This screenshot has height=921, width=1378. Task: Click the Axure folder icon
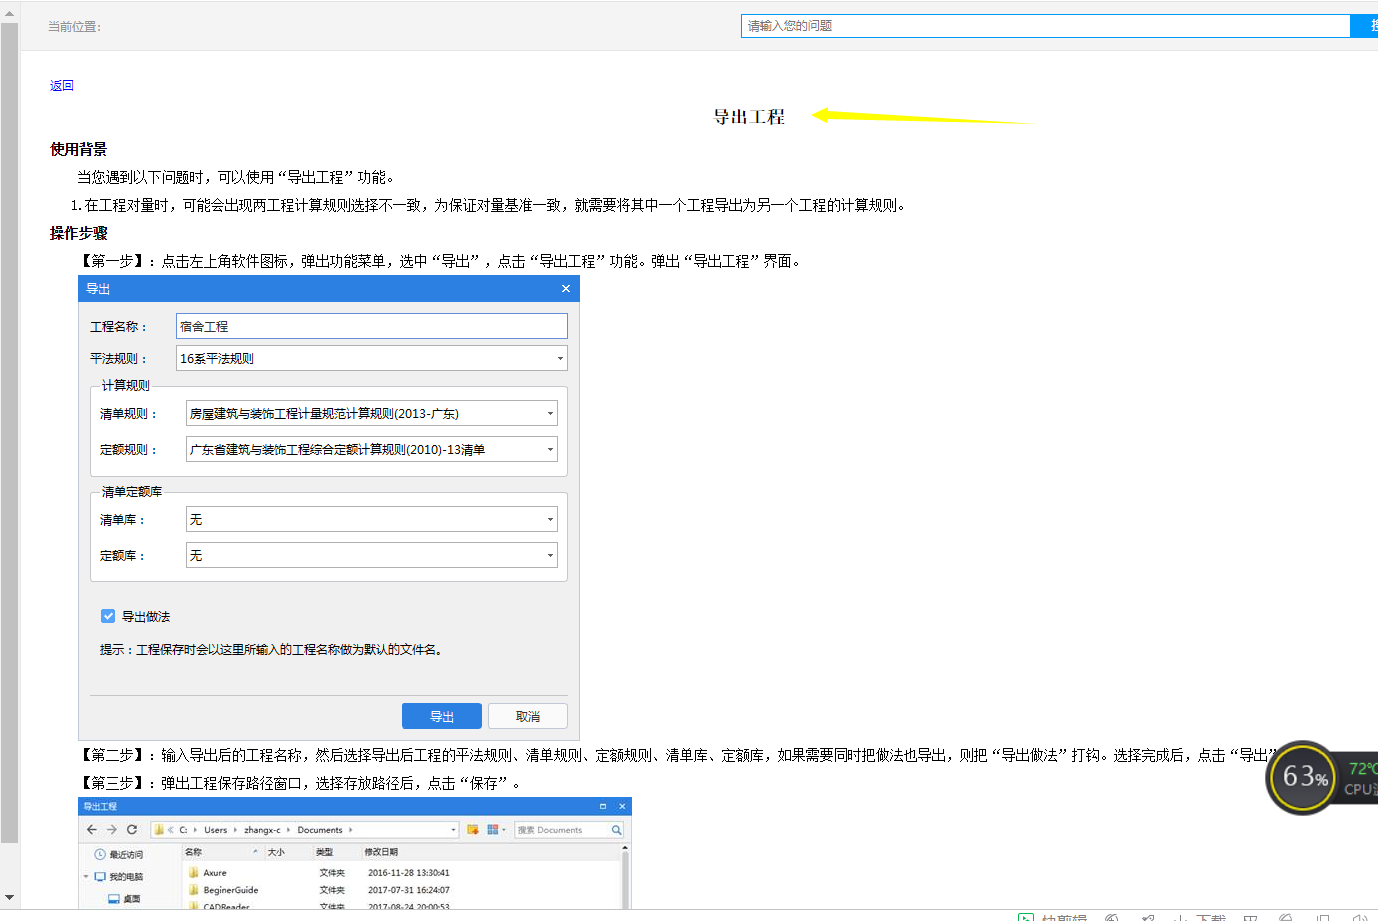[x=193, y=873]
